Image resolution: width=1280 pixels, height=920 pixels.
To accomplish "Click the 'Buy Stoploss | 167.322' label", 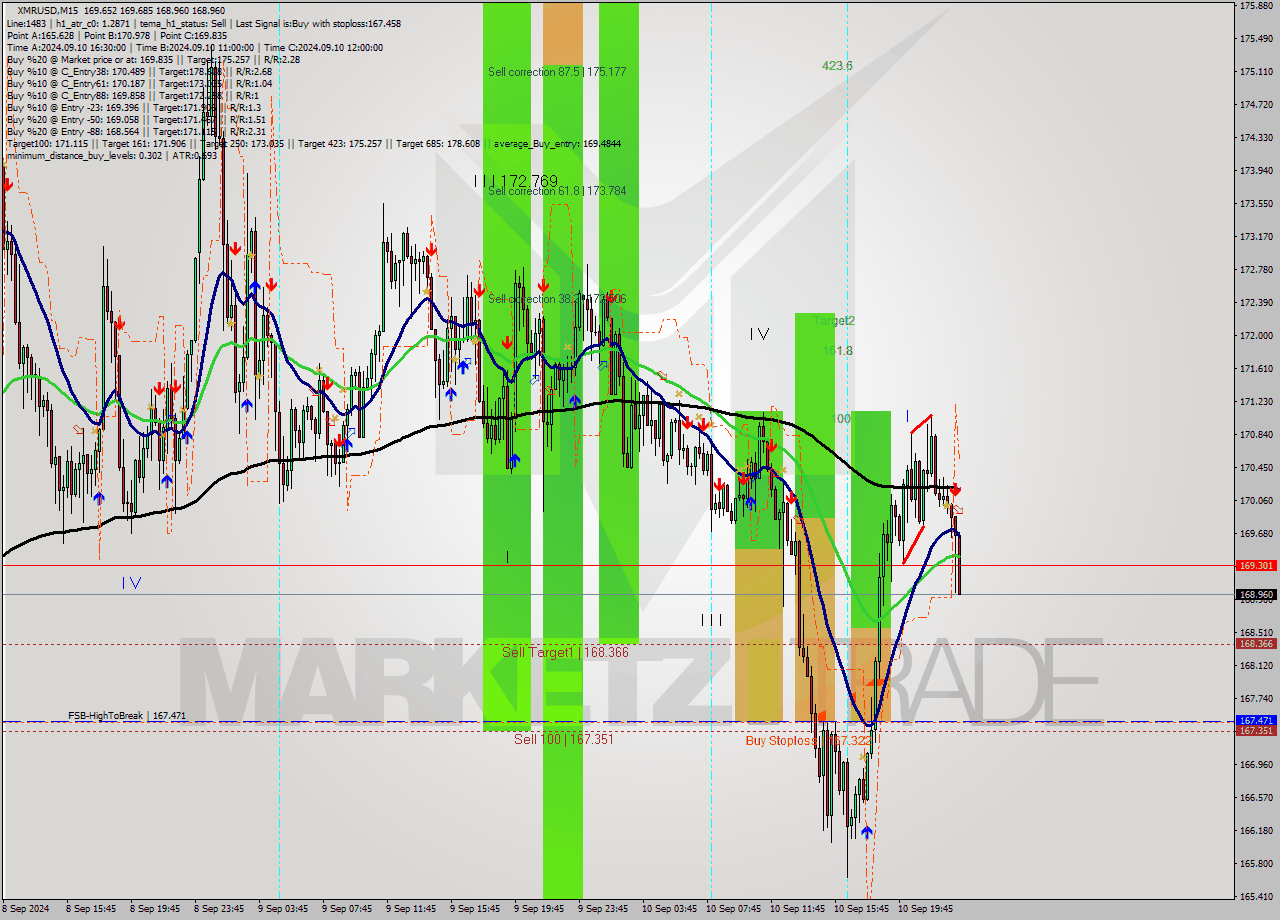I will point(808,741).
